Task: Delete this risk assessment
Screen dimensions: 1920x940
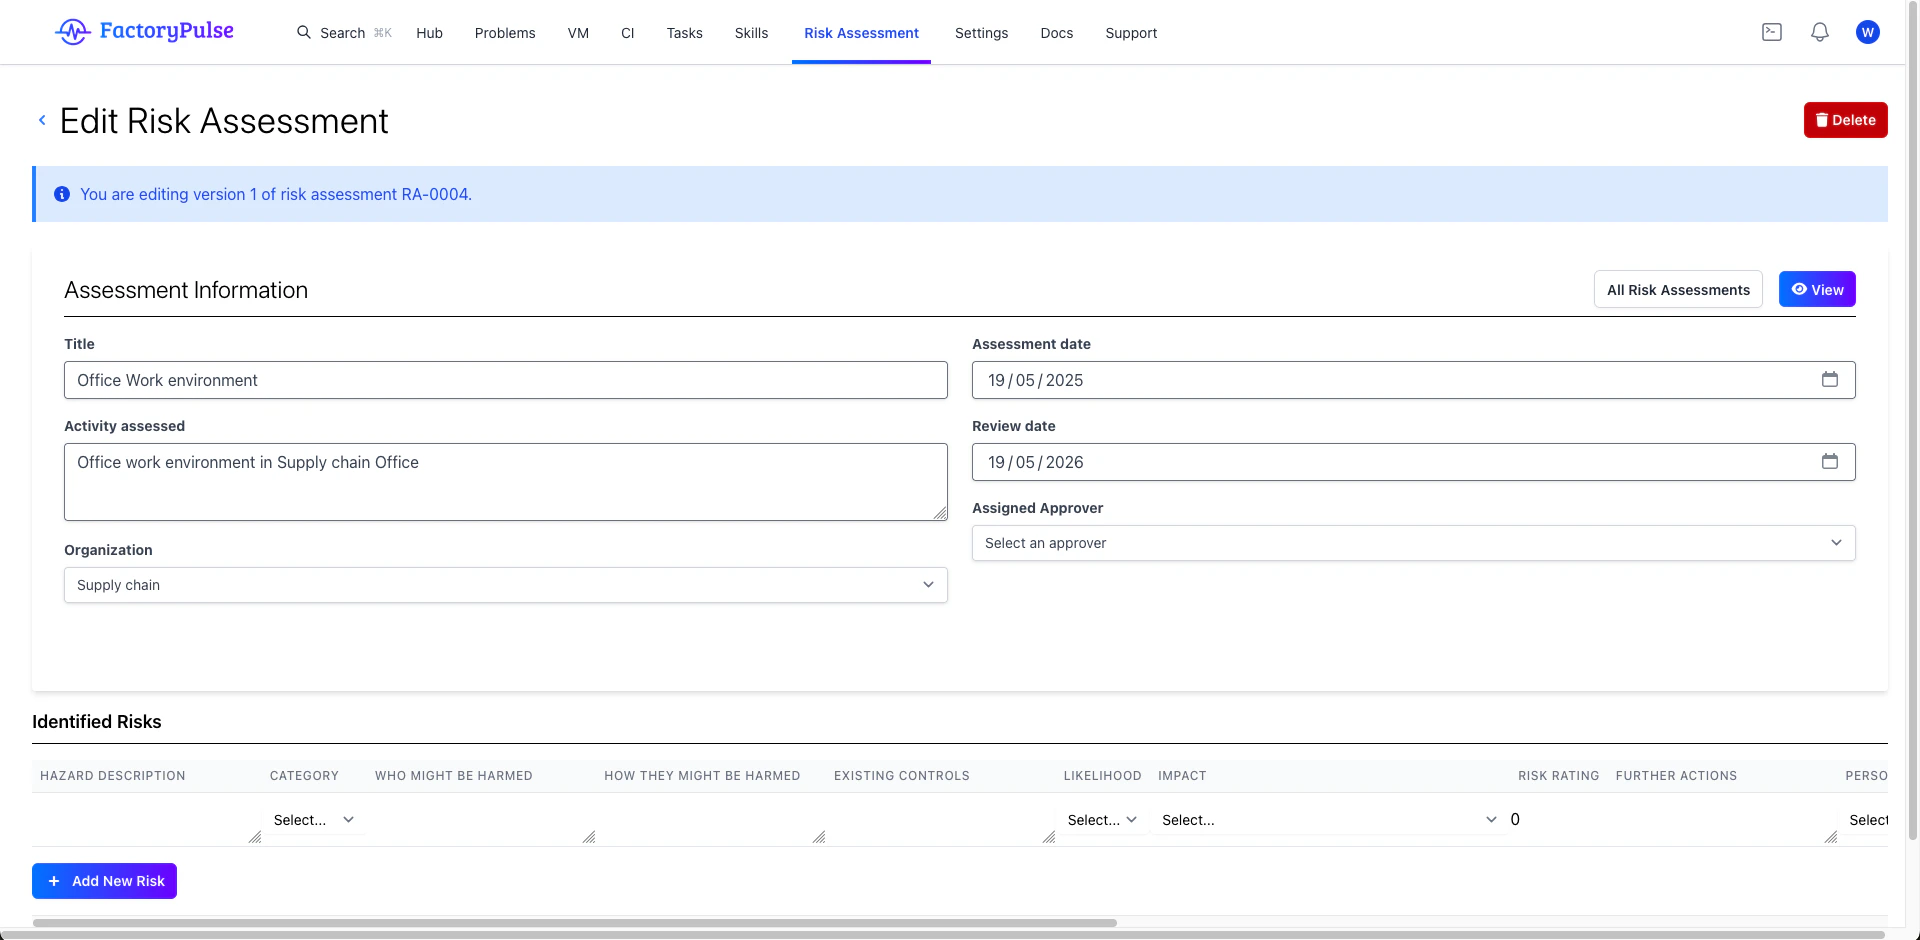Action: pyautogui.click(x=1845, y=120)
